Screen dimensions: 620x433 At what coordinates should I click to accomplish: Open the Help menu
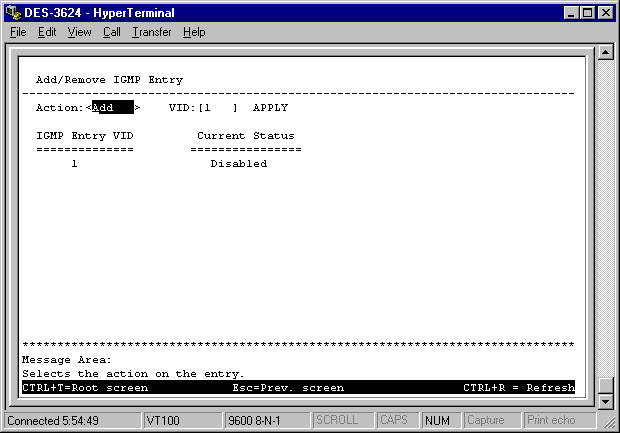(x=193, y=32)
